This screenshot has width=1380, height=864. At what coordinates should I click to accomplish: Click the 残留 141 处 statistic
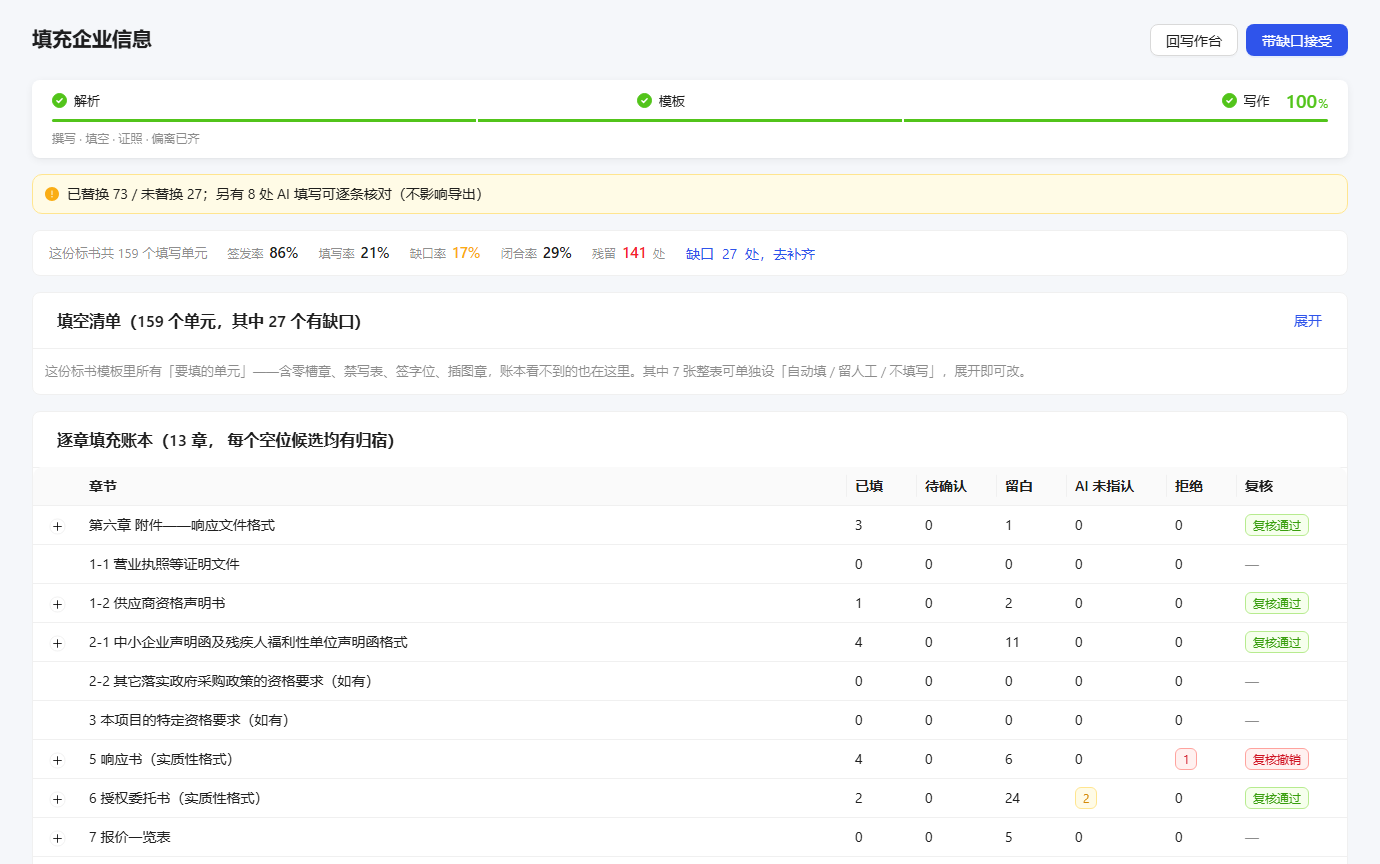click(x=628, y=253)
